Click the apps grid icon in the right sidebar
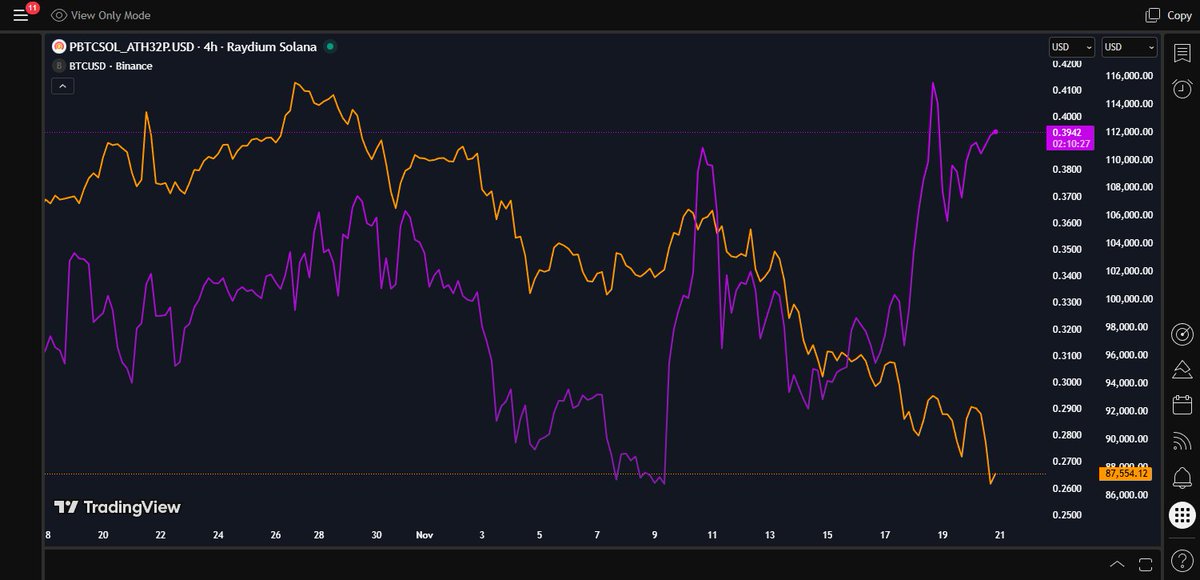 [x=1182, y=514]
